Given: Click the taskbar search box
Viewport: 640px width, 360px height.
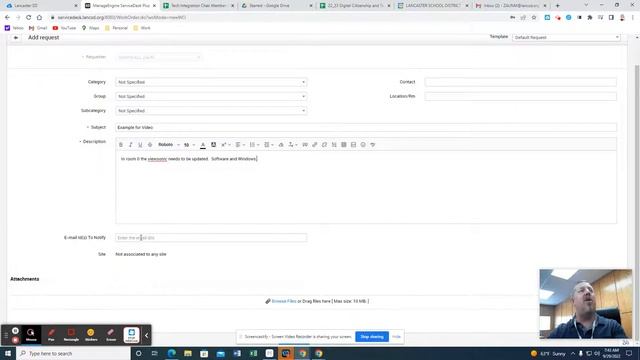Looking at the screenshot, I should point(73,353).
